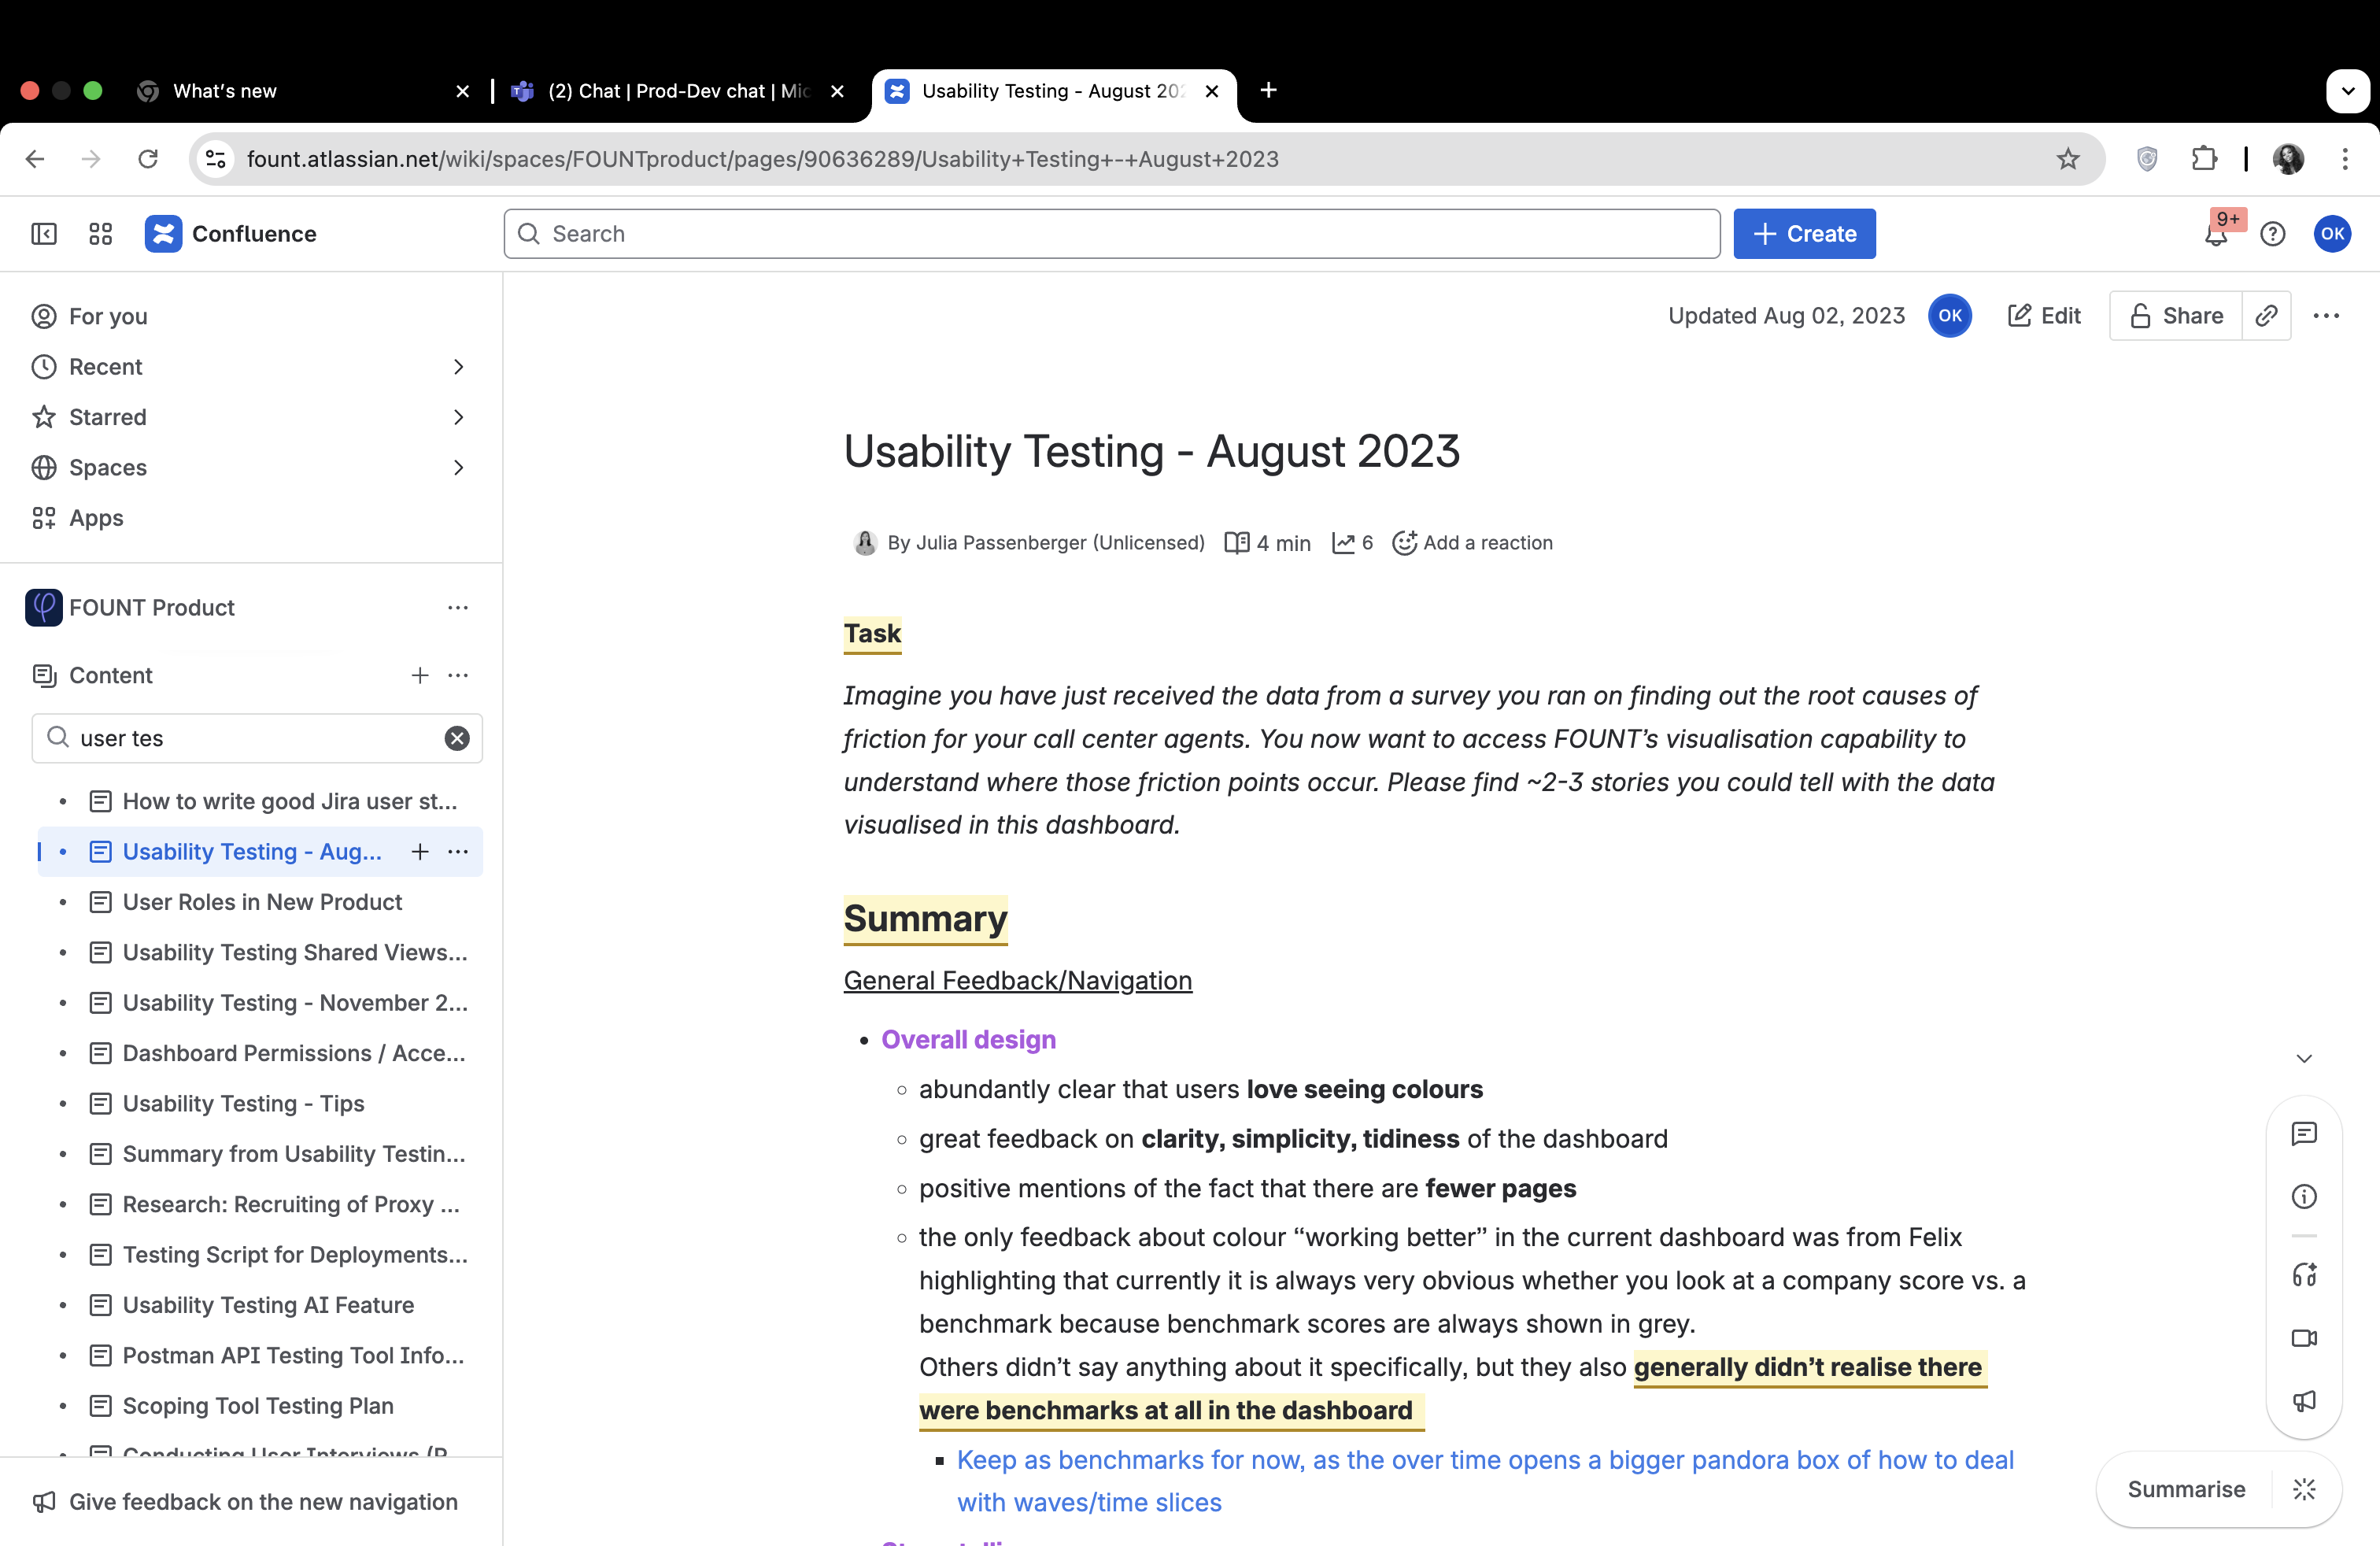Open the notifications bell

(x=2216, y=234)
